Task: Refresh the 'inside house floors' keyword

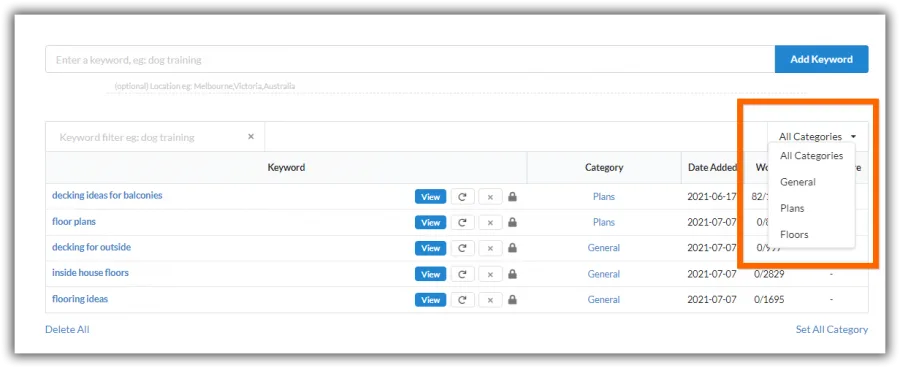Action: [462, 274]
